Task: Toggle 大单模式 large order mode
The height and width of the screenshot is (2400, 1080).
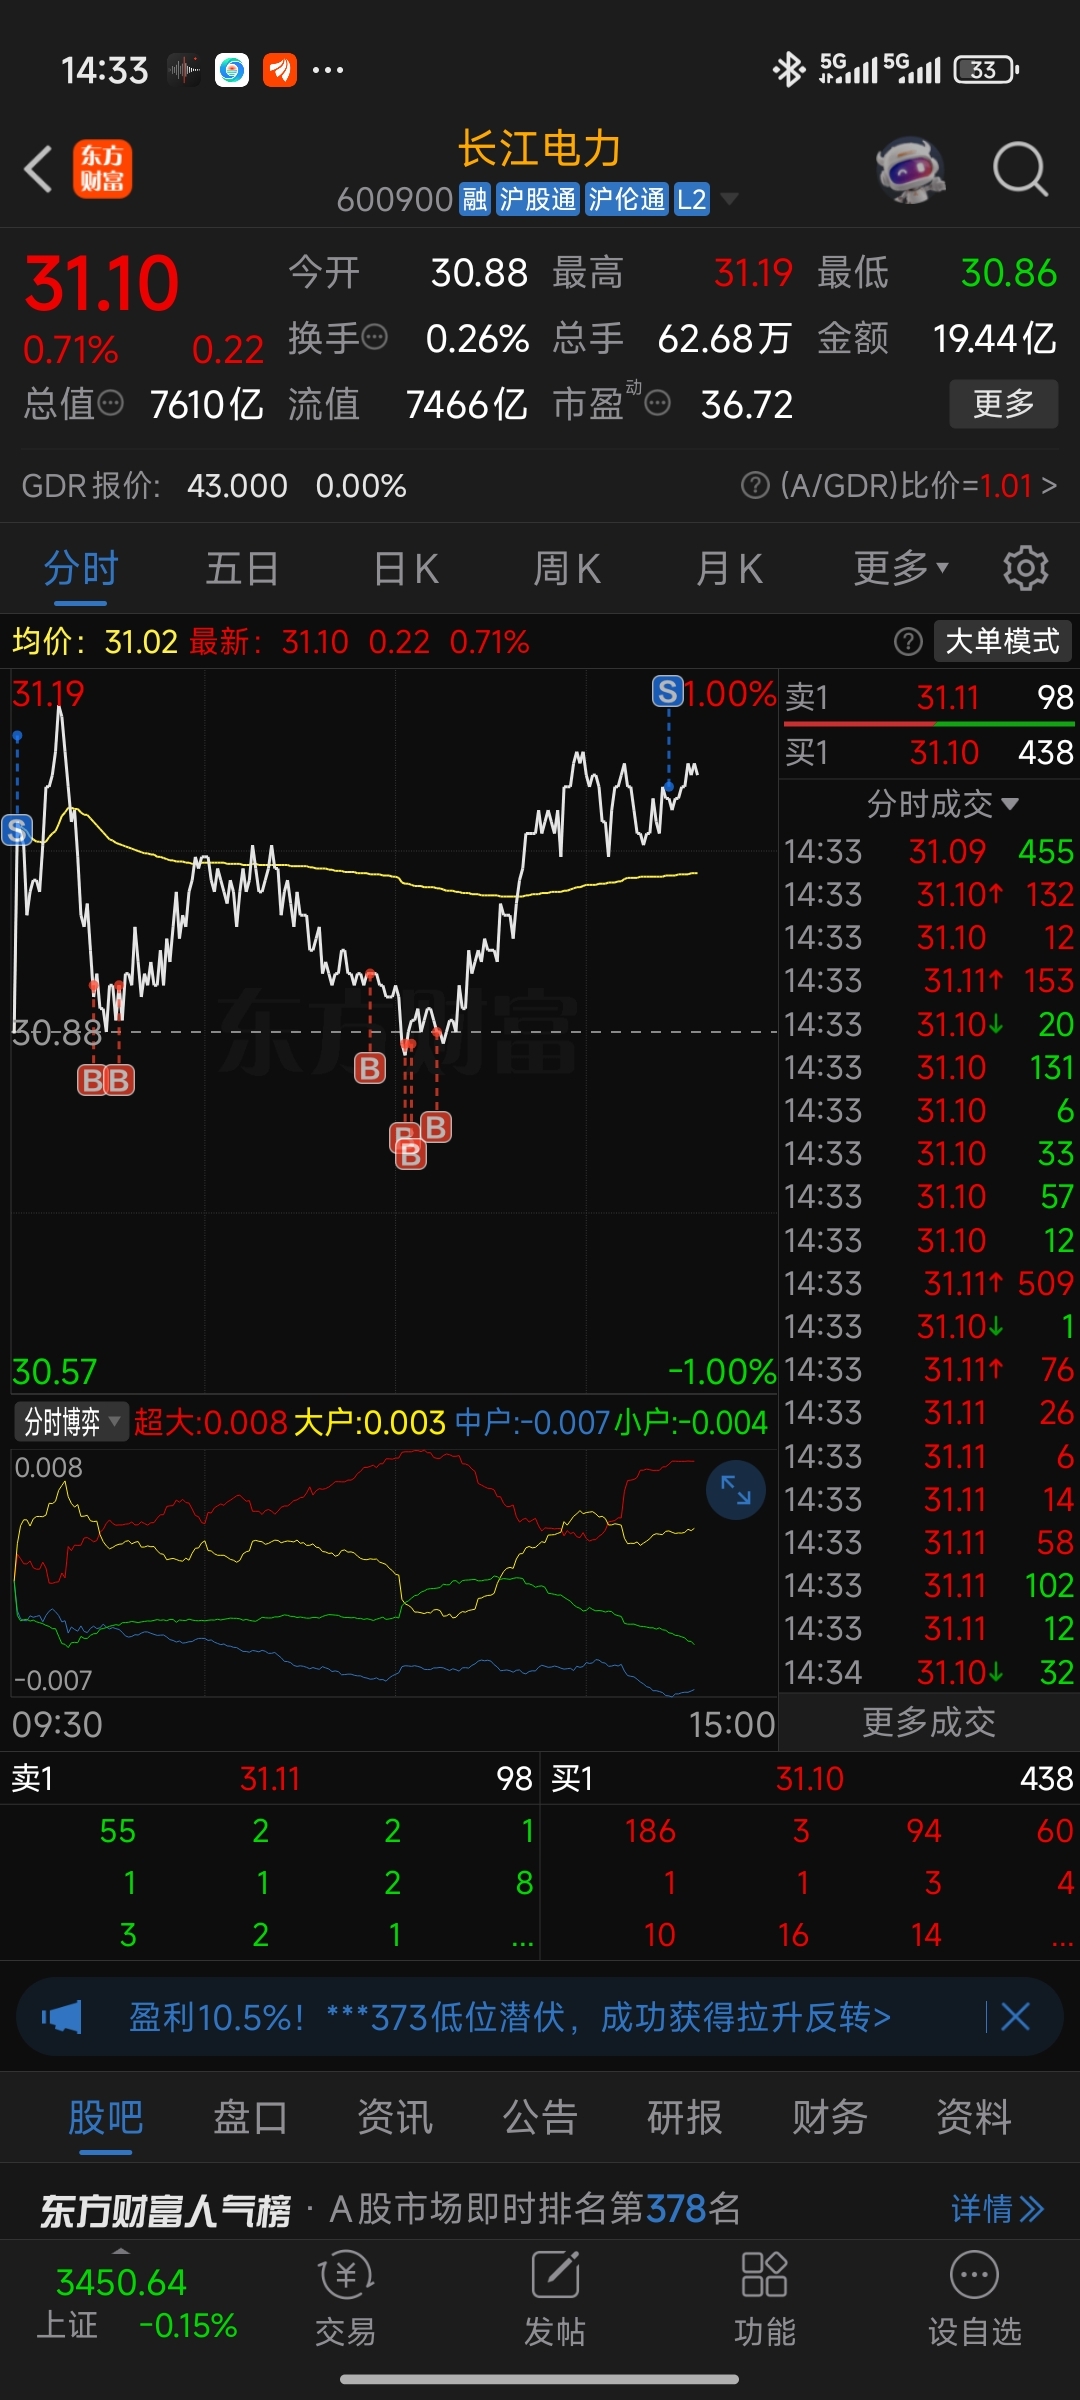Action: pos(1002,641)
